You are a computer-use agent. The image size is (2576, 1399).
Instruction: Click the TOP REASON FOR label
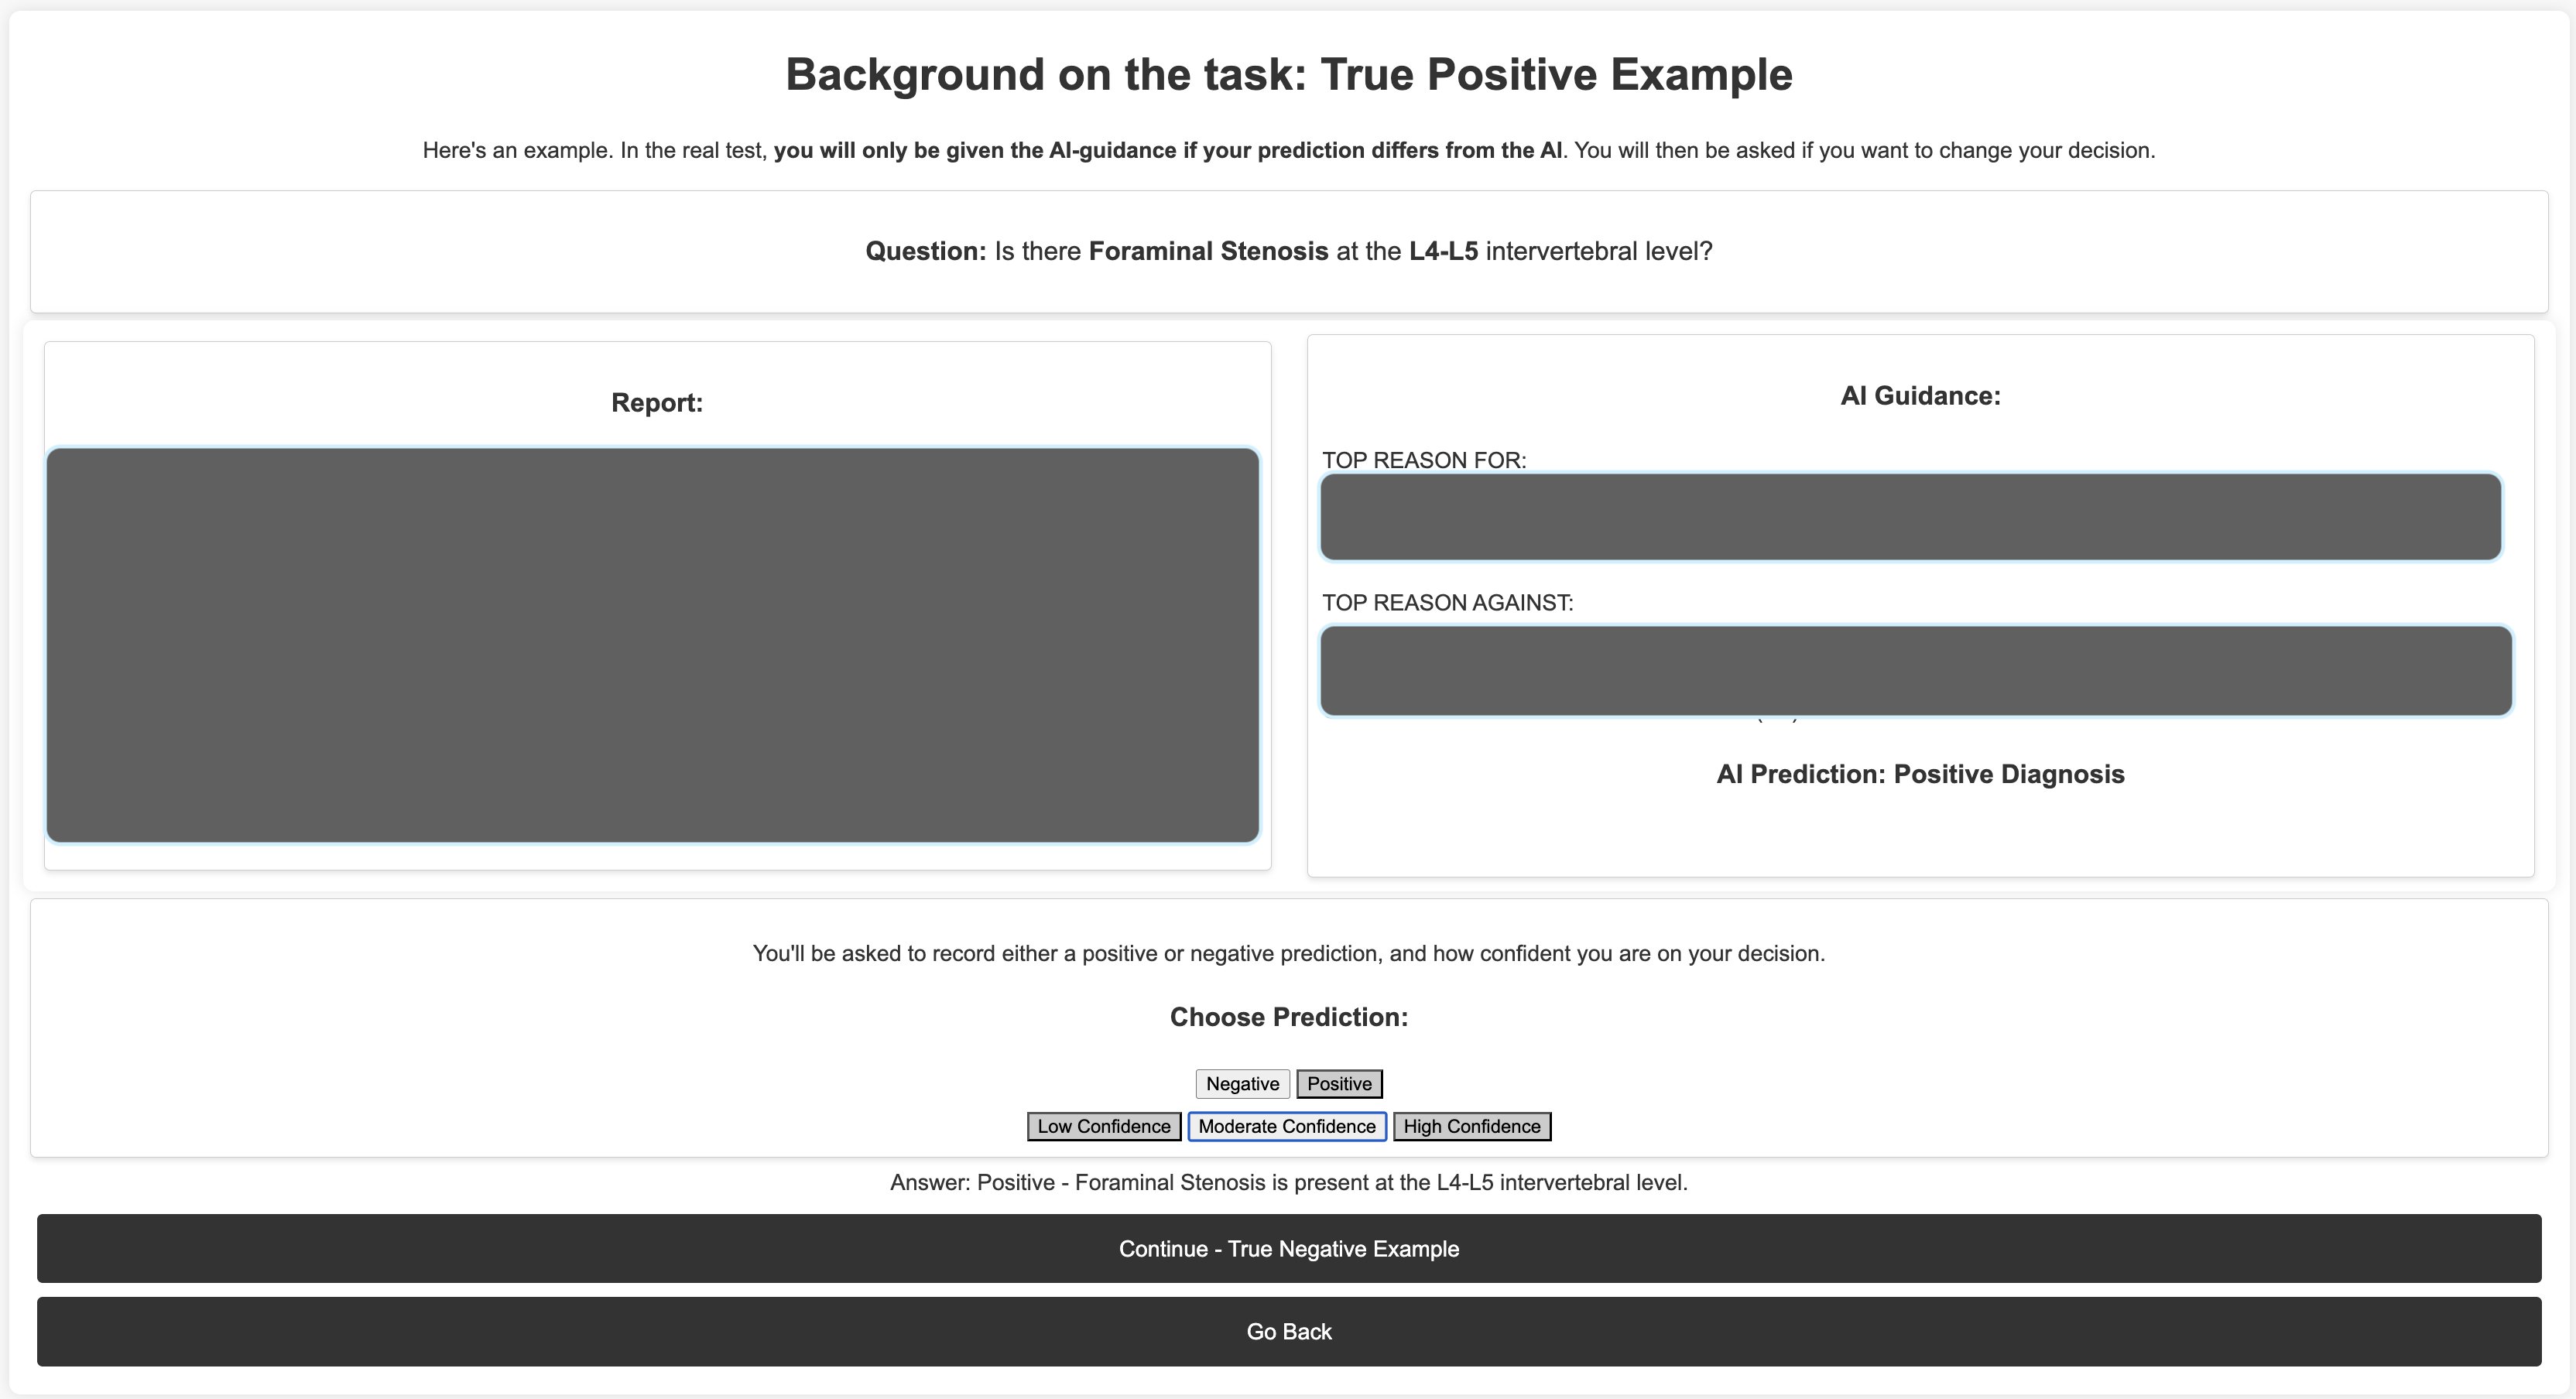tap(1423, 460)
